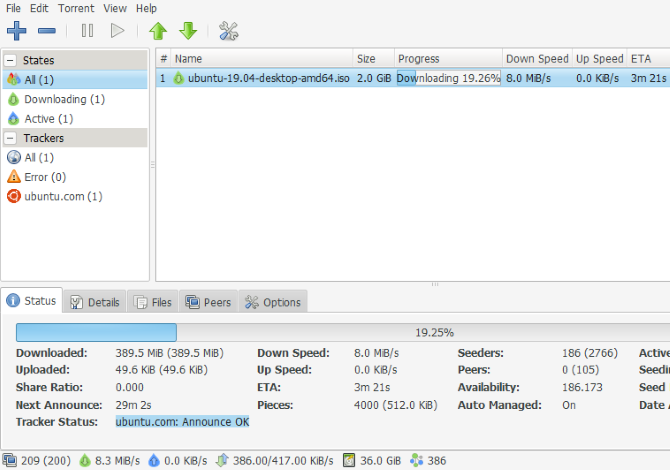The width and height of the screenshot is (670, 470).
Task: Sort by Down Speed column header
Action: (x=537, y=59)
